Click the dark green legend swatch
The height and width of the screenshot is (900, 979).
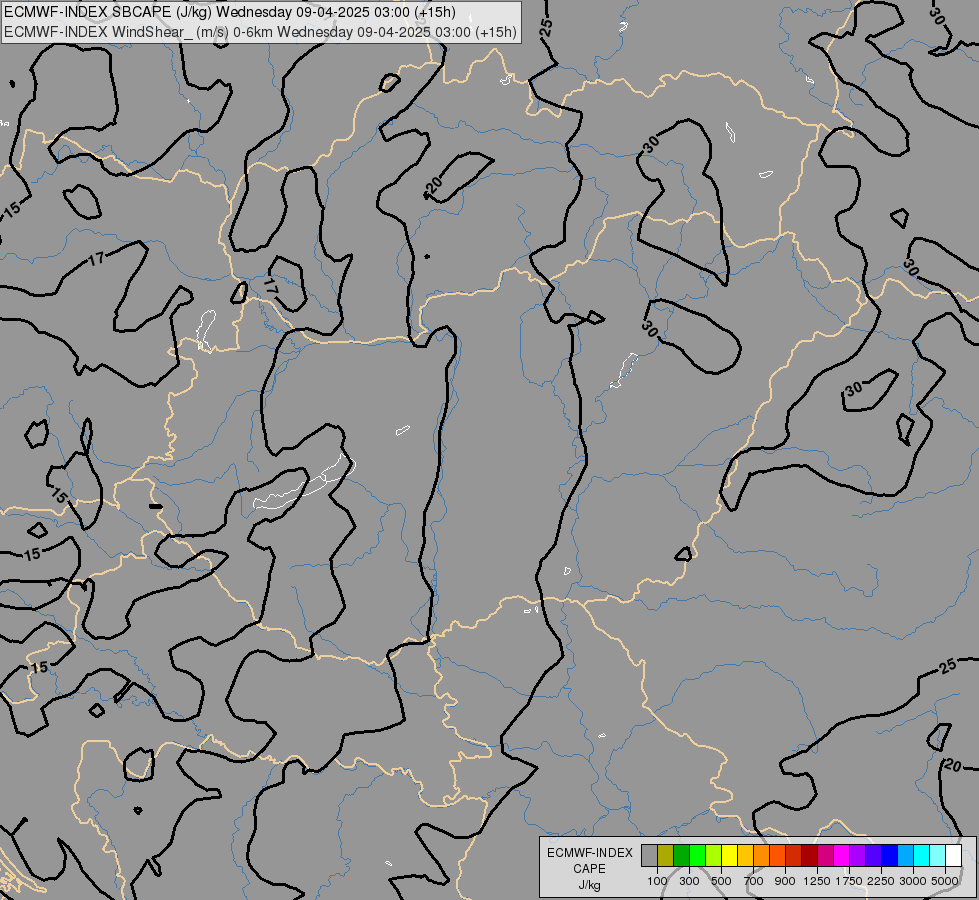[x=681, y=855]
